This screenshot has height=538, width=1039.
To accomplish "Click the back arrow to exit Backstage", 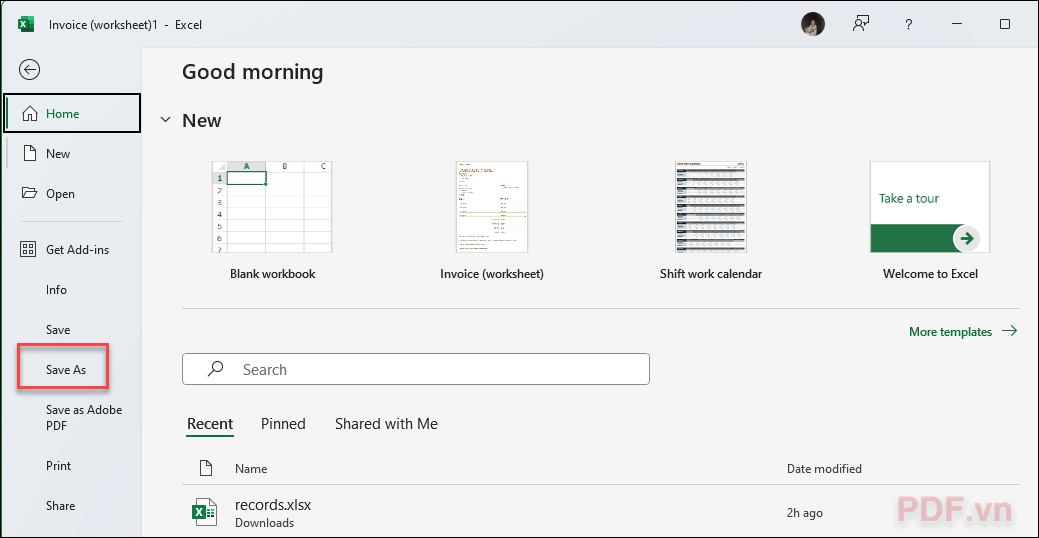I will 30,69.
